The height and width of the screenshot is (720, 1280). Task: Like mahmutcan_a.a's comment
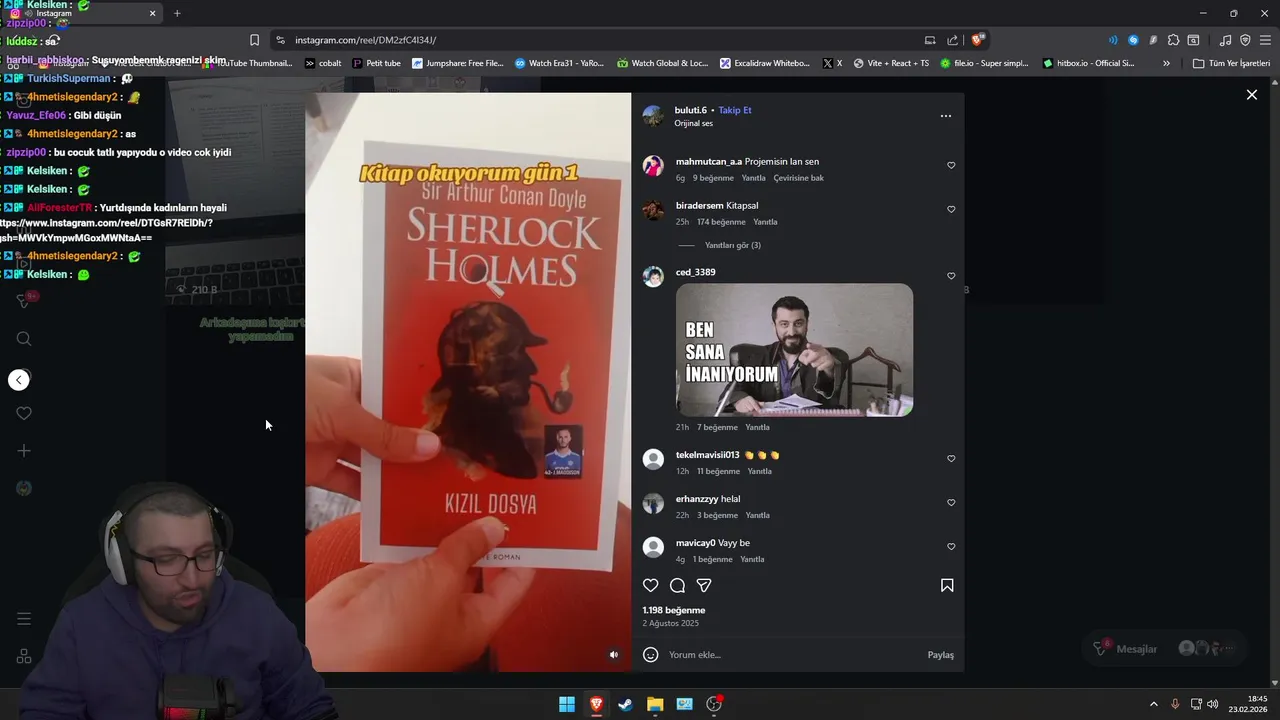coord(951,166)
